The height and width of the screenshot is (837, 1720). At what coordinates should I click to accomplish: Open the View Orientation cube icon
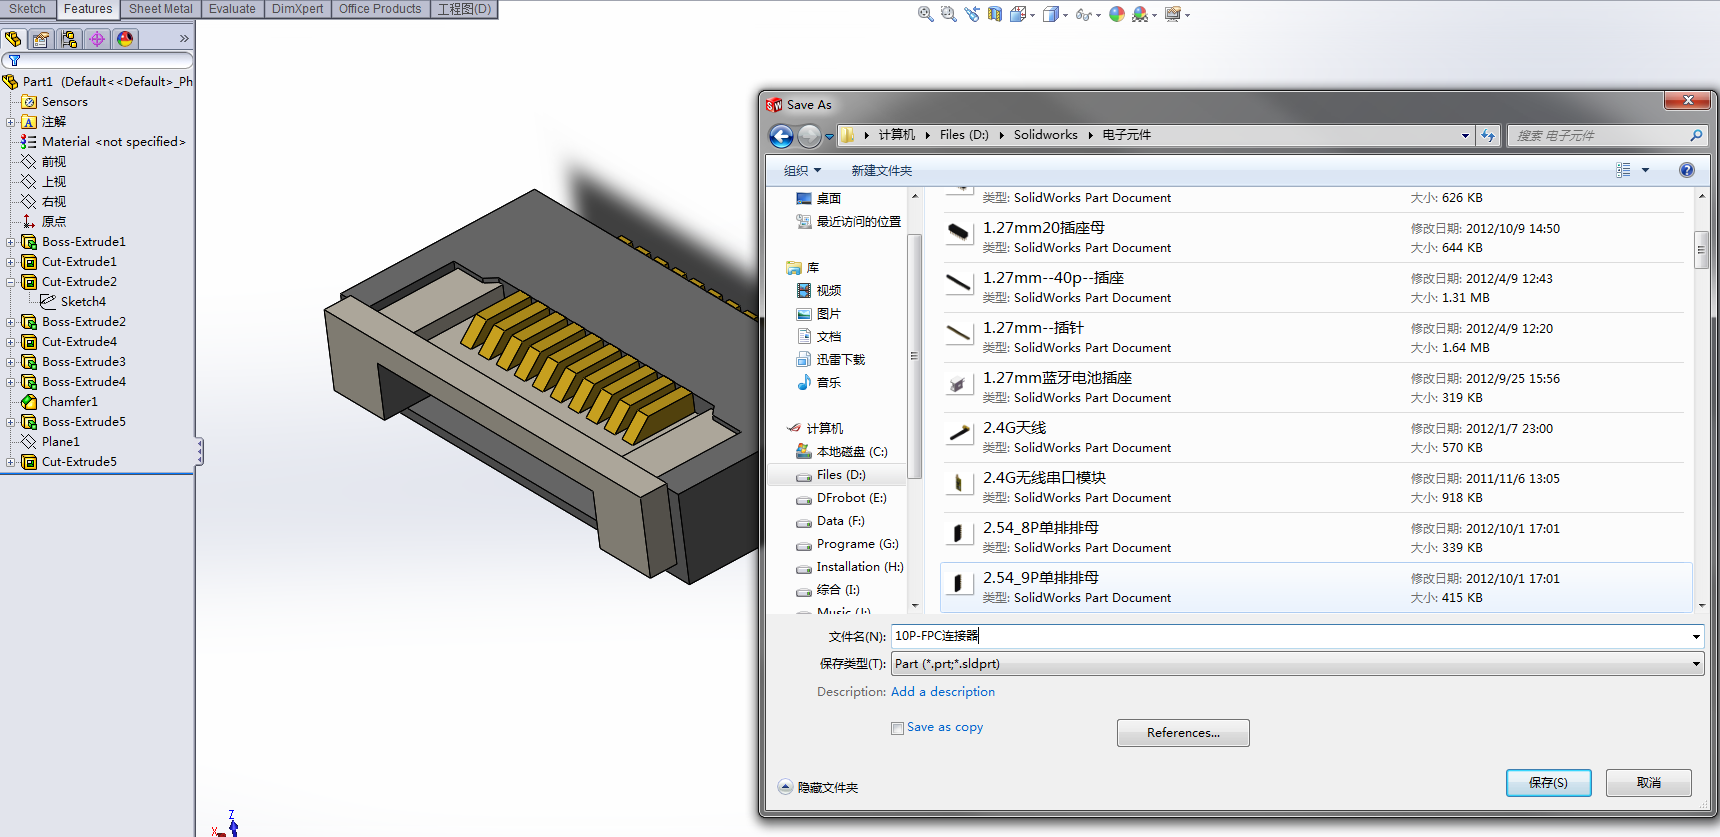point(1018,14)
